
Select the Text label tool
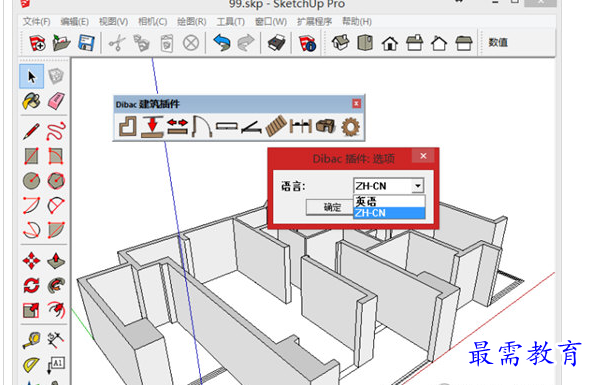click(x=56, y=364)
